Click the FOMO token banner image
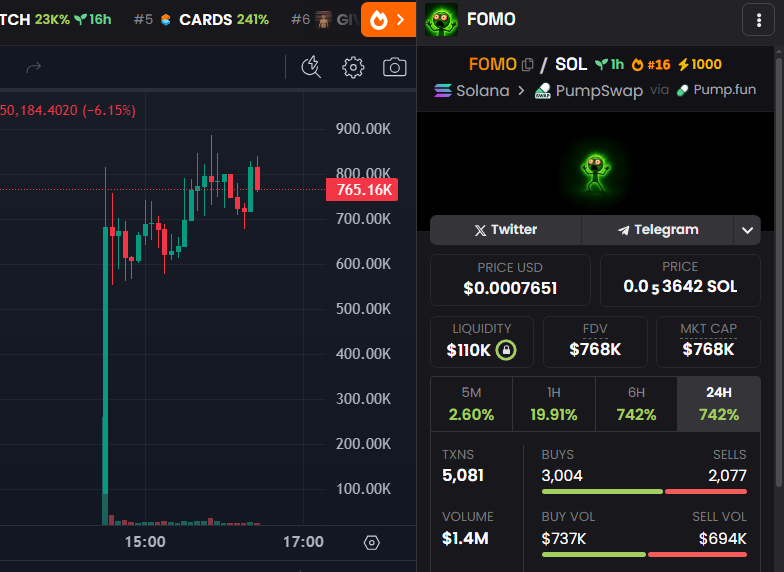The height and width of the screenshot is (572, 784). click(x=595, y=174)
